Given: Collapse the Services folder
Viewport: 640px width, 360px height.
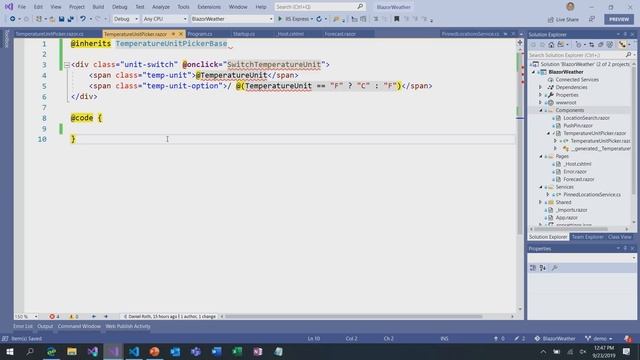Looking at the screenshot, I should 540,187.
